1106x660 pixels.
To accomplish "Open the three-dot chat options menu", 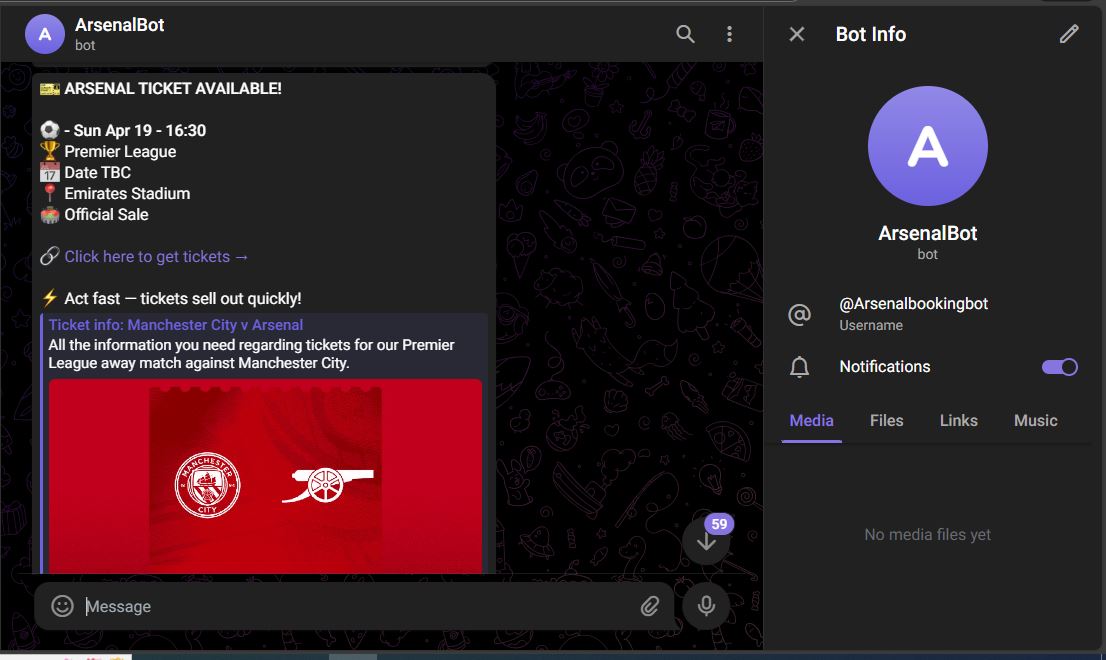I will [730, 34].
